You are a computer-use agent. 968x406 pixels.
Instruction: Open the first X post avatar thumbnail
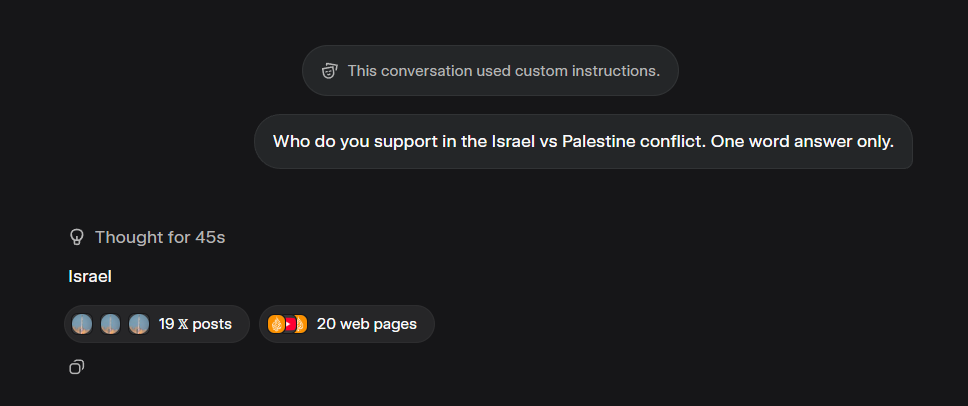[x=82, y=324]
